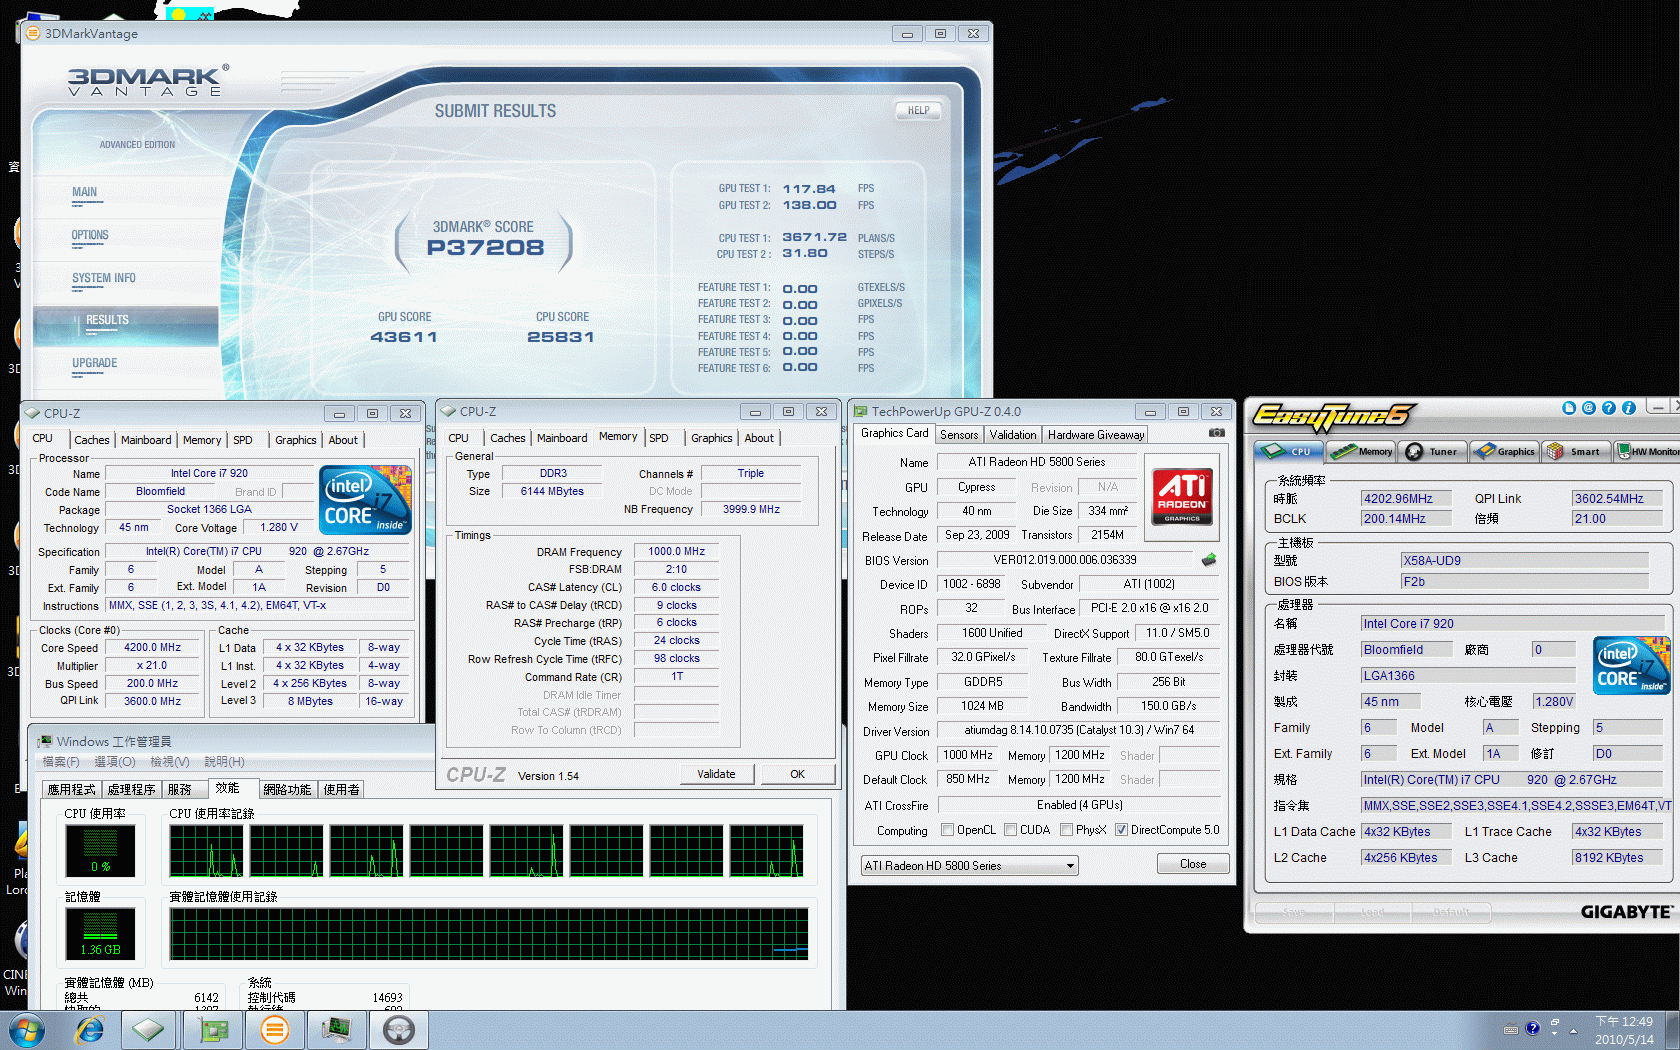This screenshot has height=1050, width=1680.
Task: Open the 網路功能 tab in Task Manager
Action: click(287, 789)
